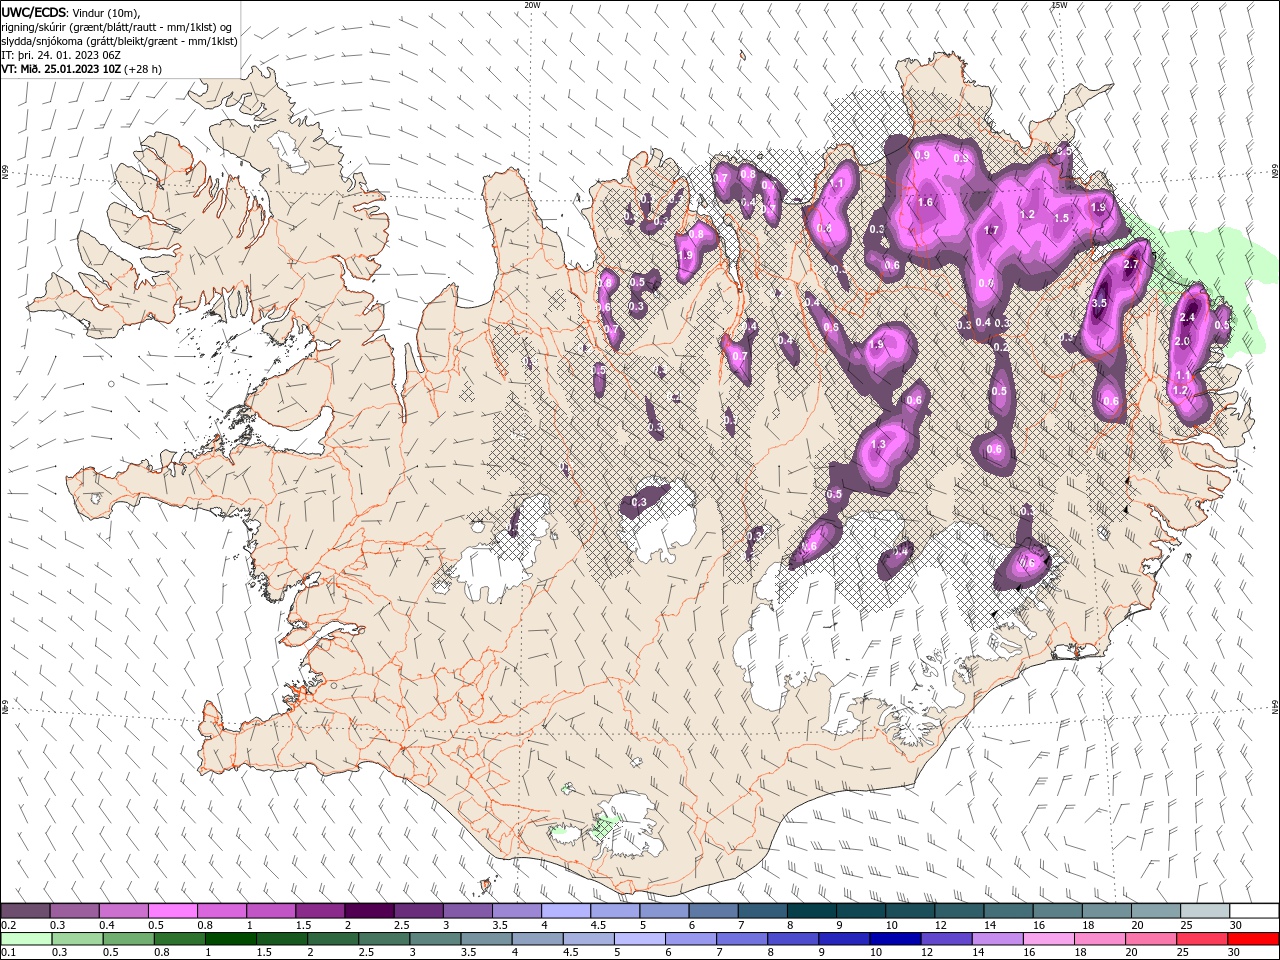This screenshot has height=960, width=1280.
Task: Click the 2.4 snowfall value on the map
Action: 1188,317
